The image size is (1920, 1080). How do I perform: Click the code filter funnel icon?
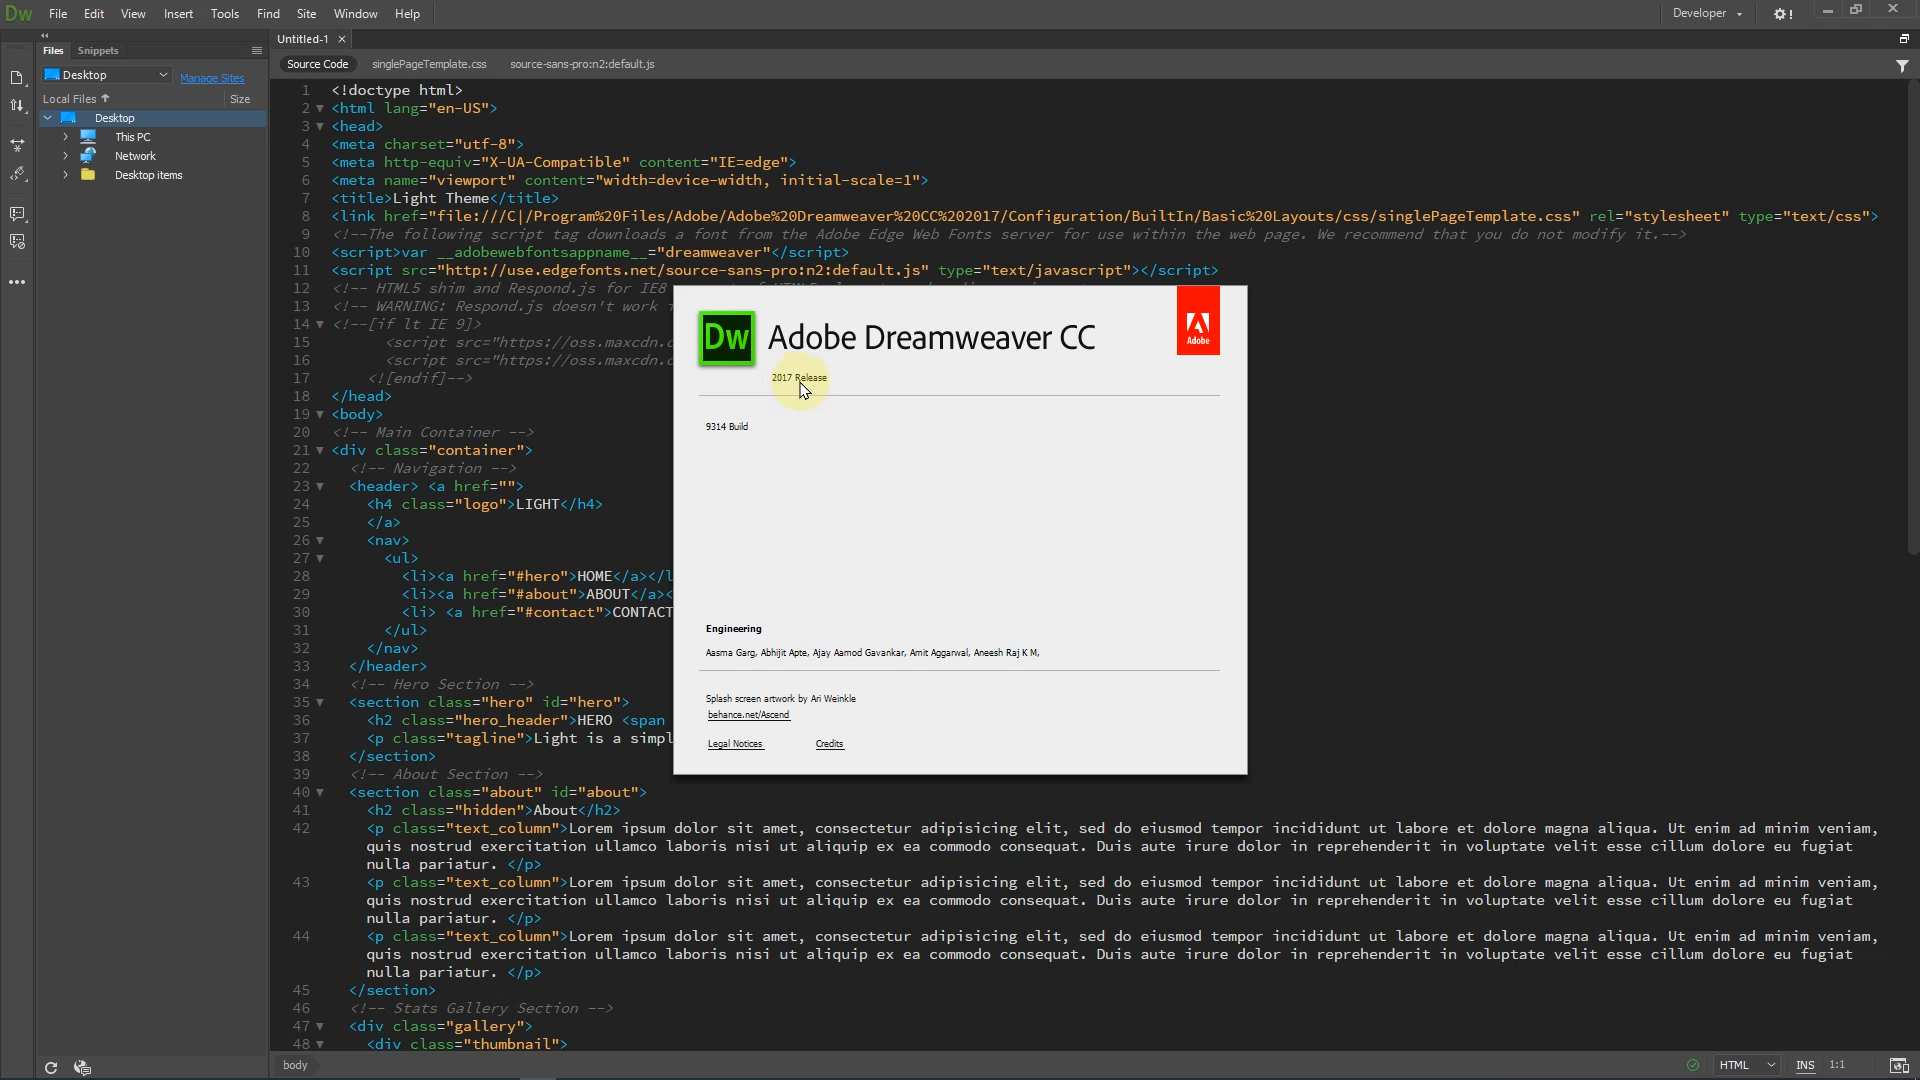click(1902, 66)
